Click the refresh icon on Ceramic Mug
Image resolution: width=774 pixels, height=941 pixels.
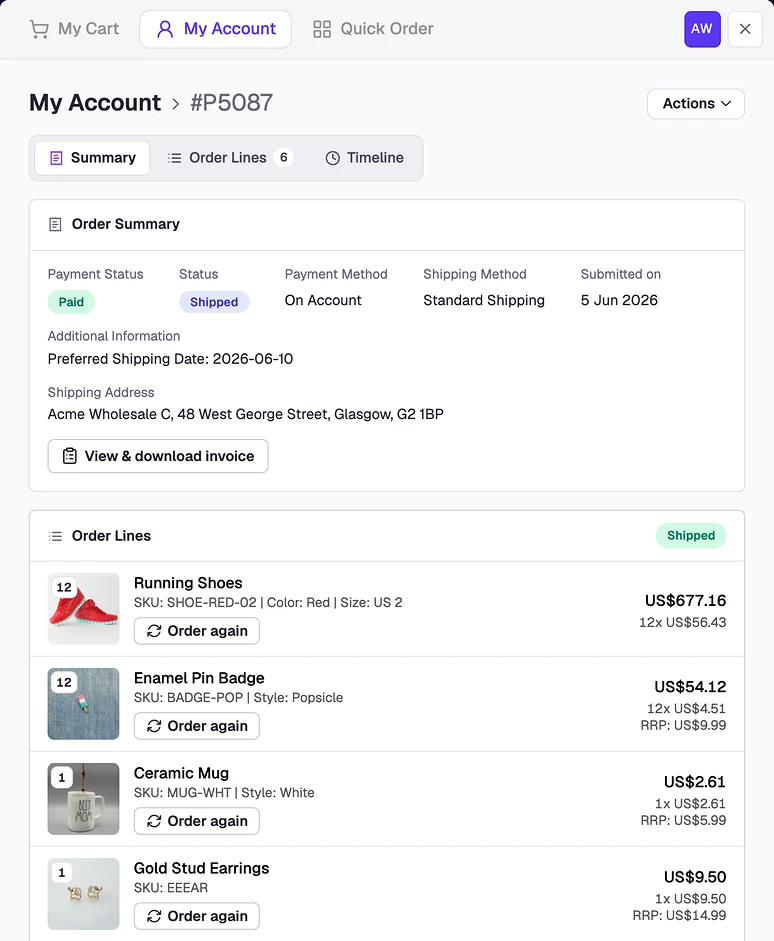(154, 821)
